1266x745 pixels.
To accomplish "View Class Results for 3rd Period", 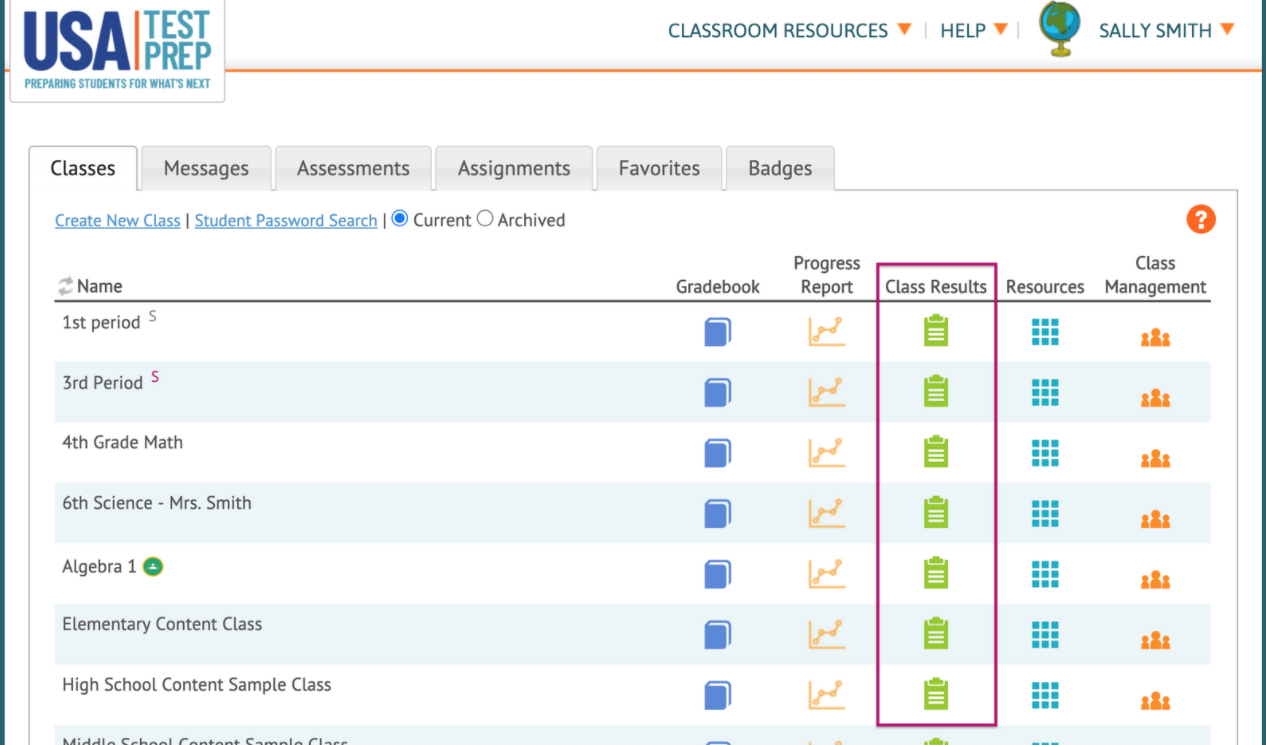I will point(936,392).
